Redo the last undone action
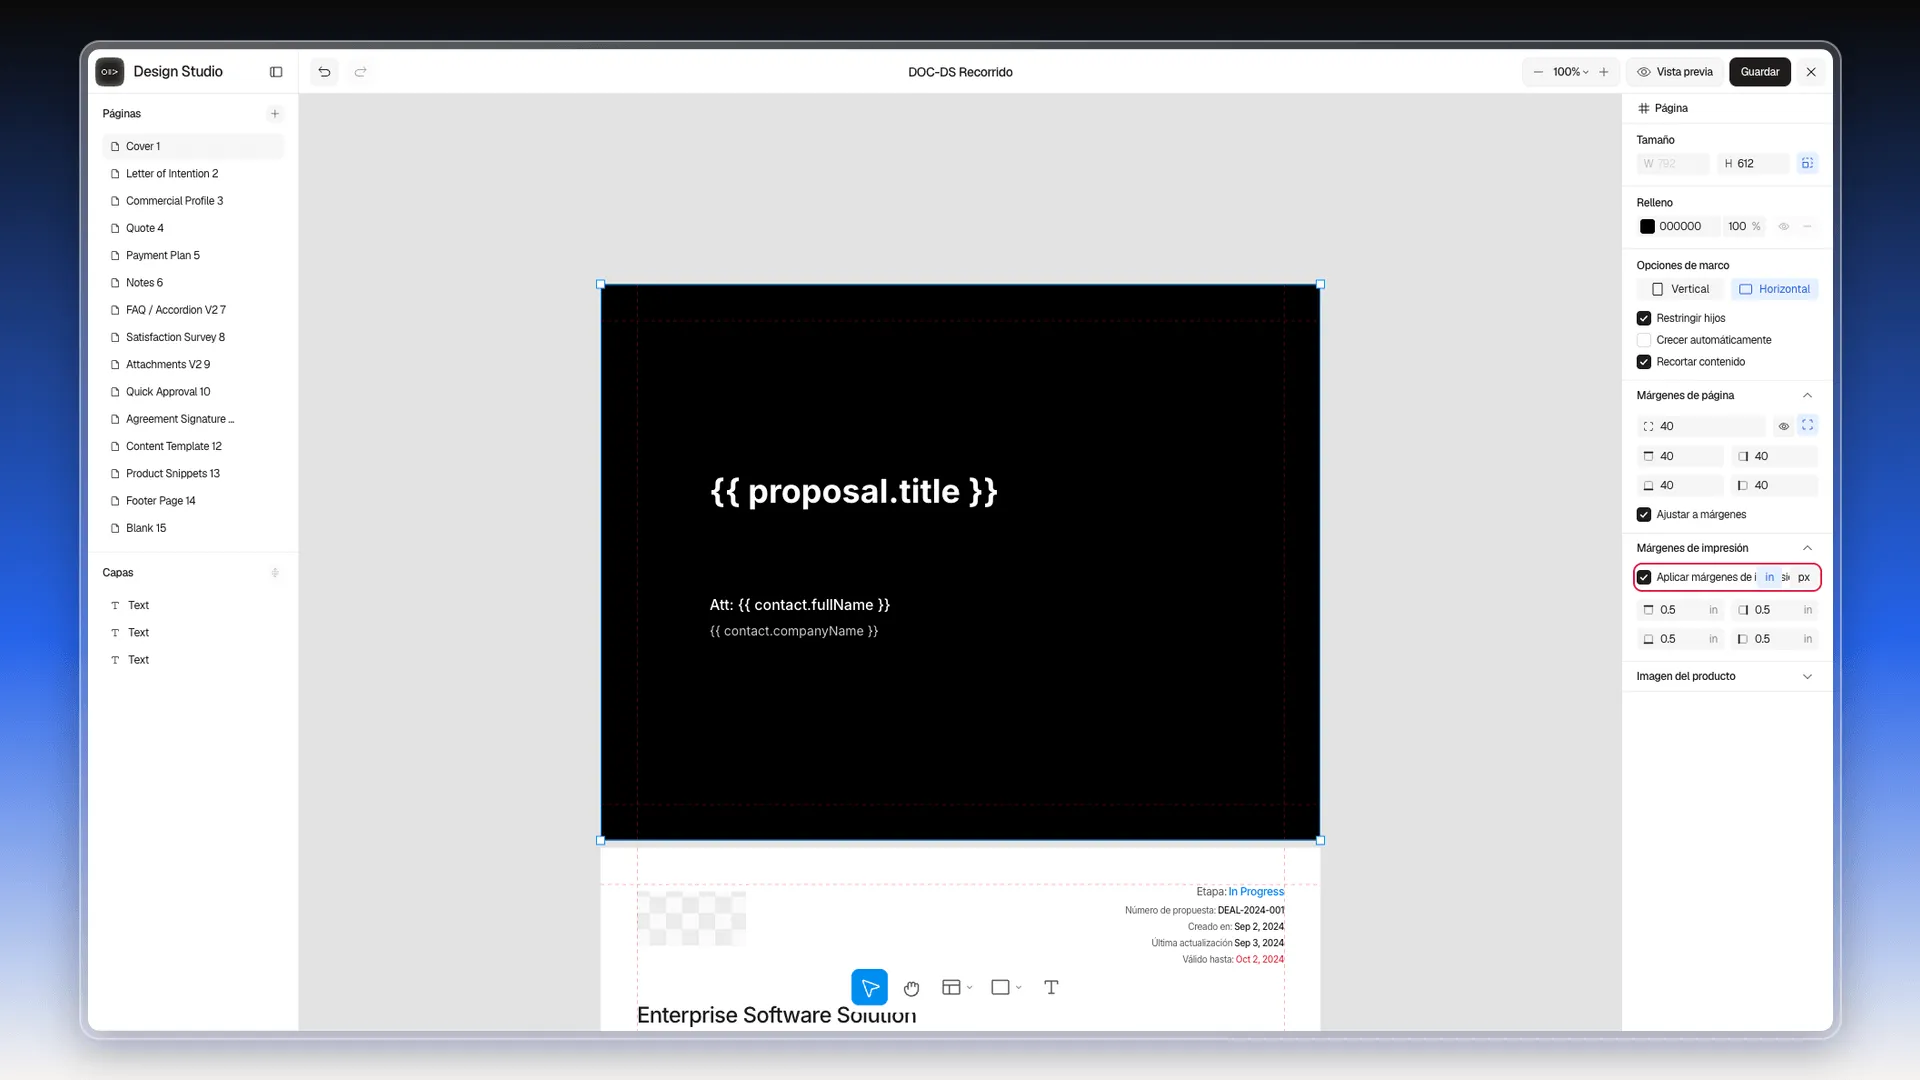This screenshot has width=1920, height=1080. 360,72
